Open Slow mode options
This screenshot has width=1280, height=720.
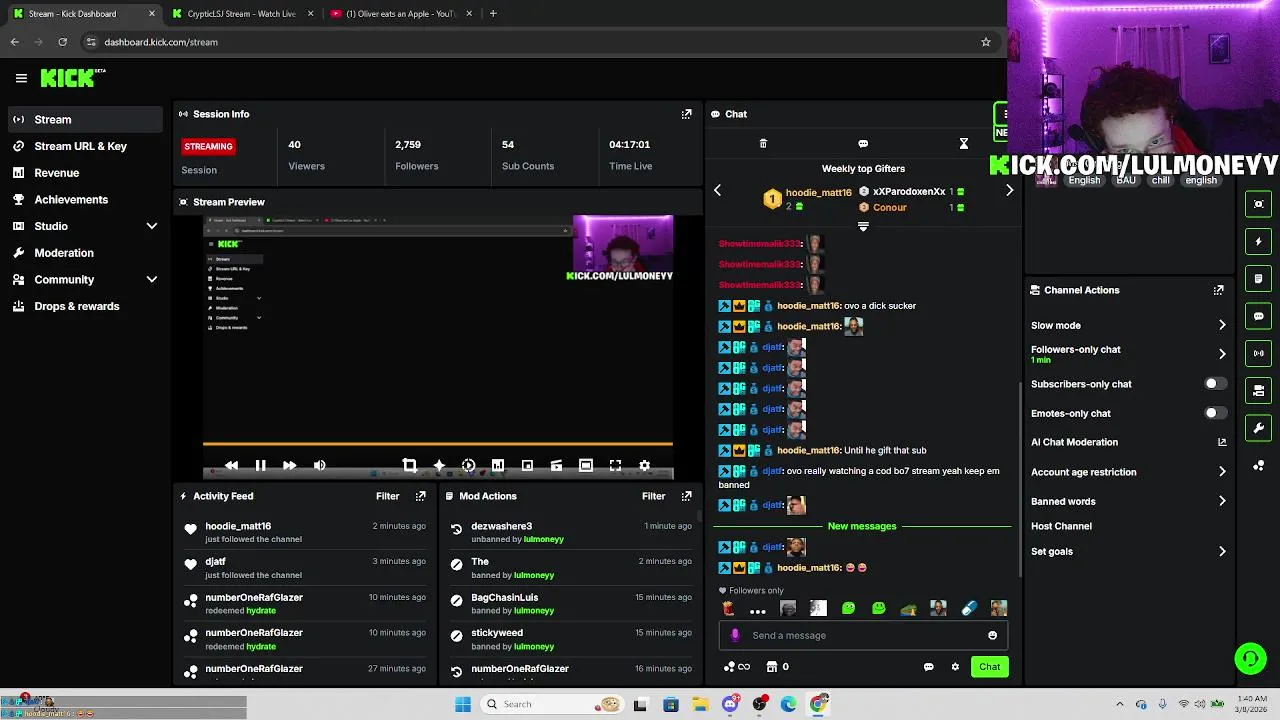pos(1128,325)
